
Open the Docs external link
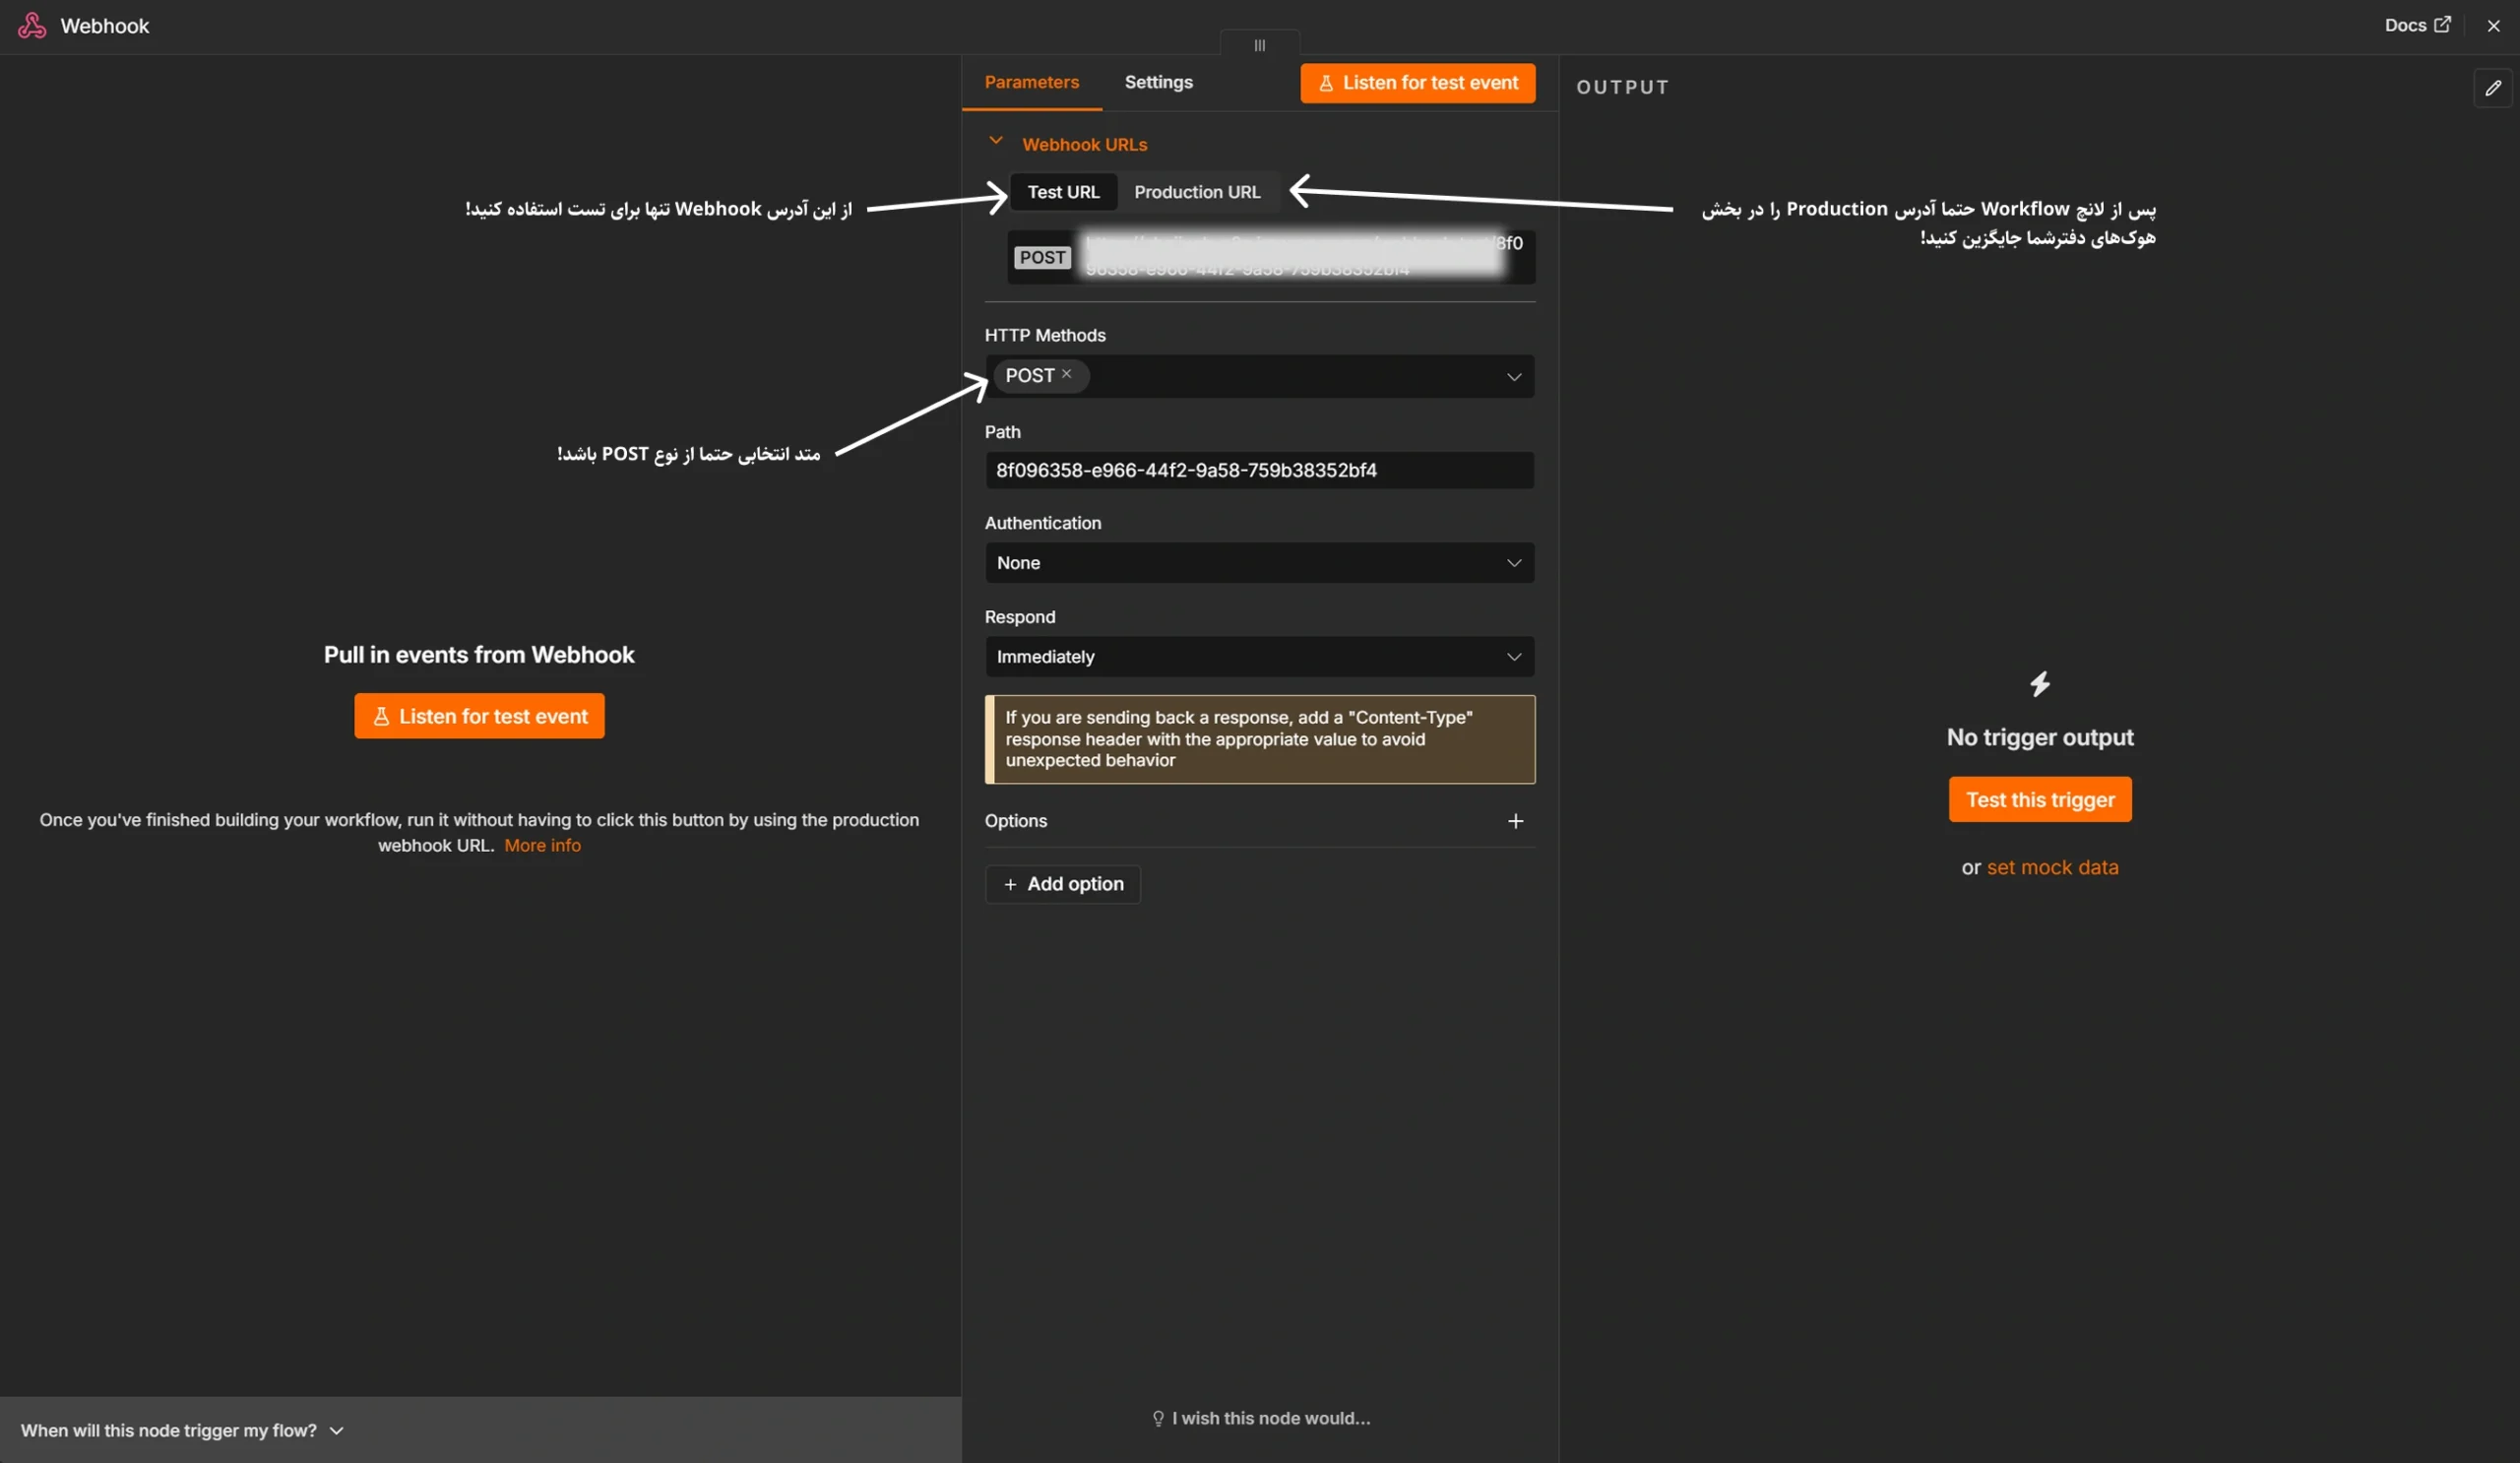(2417, 25)
